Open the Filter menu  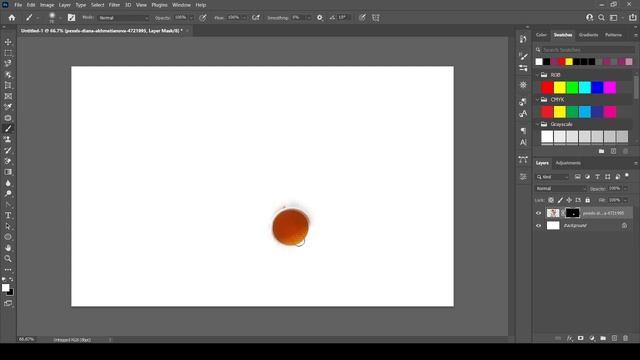pyautogui.click(x=114, y=5)
